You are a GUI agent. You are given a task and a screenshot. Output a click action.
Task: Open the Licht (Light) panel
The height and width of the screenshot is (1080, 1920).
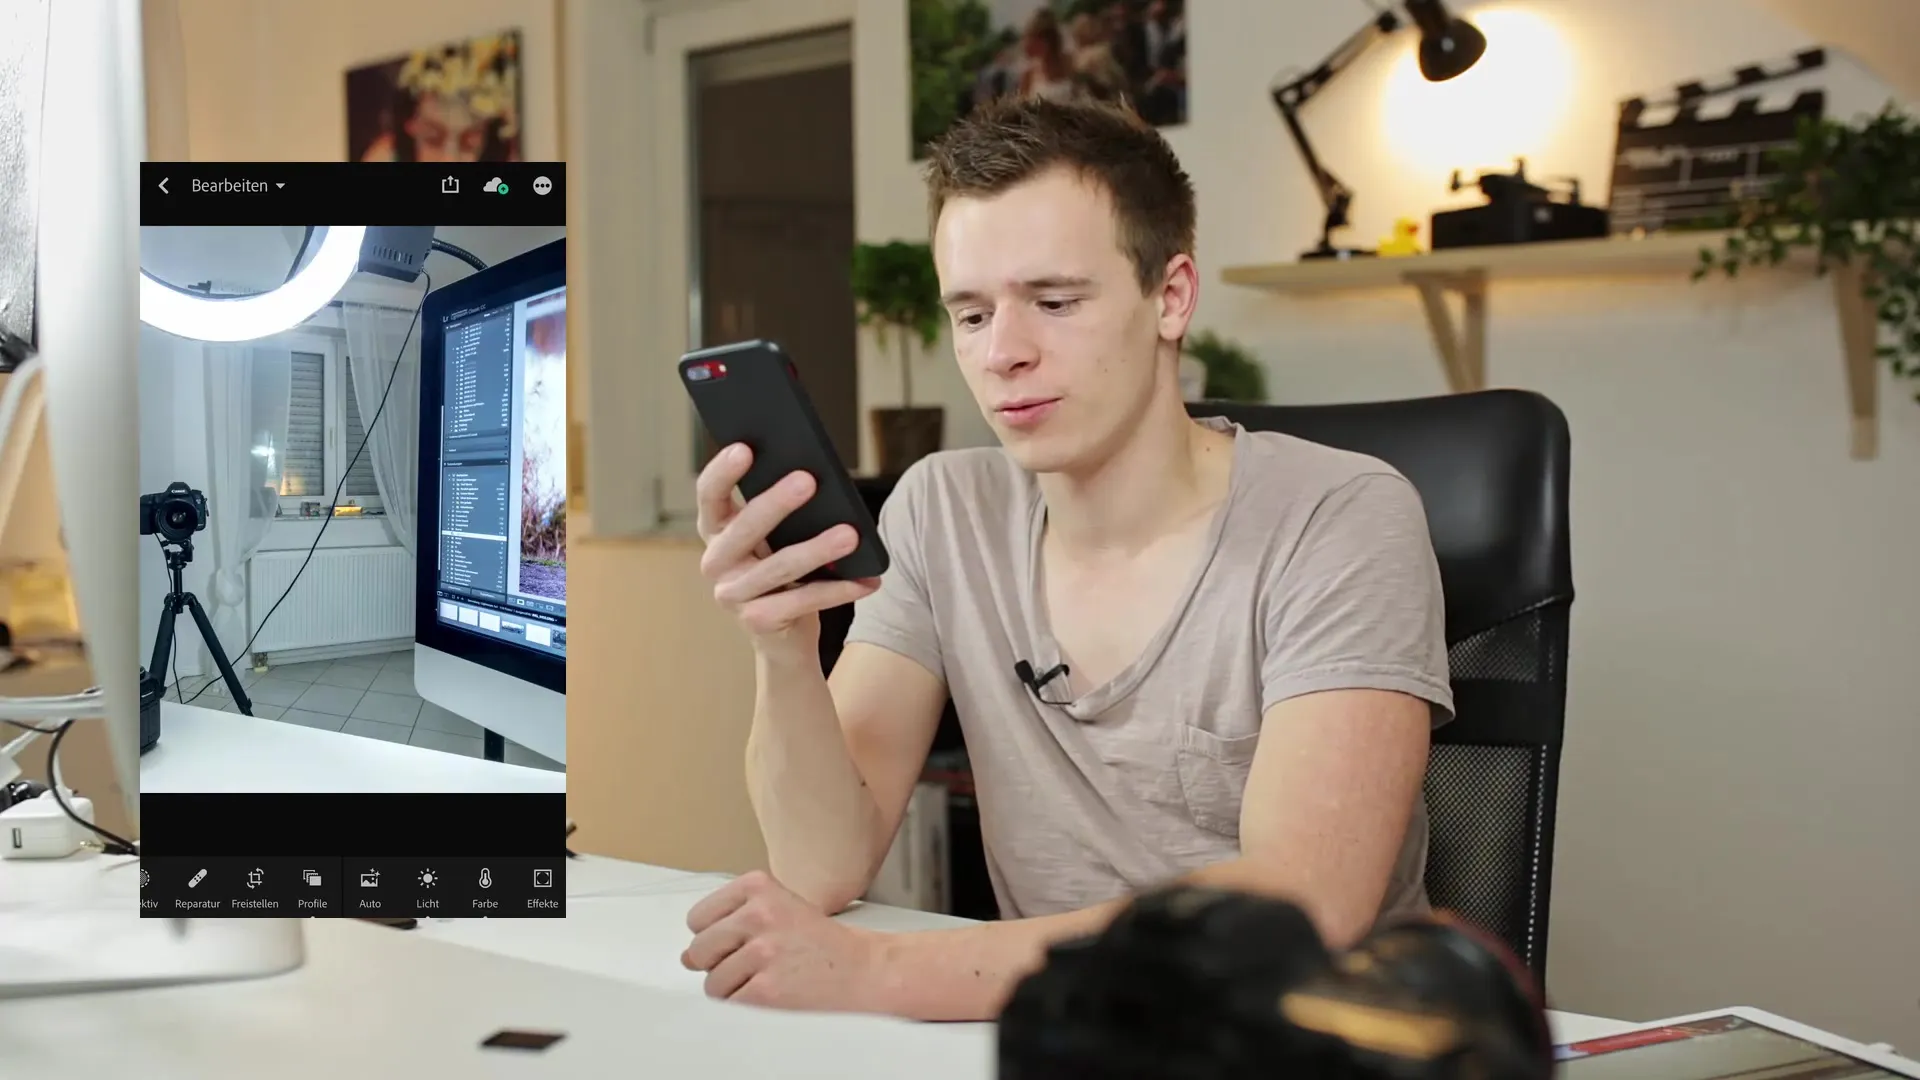click(427, 884)
